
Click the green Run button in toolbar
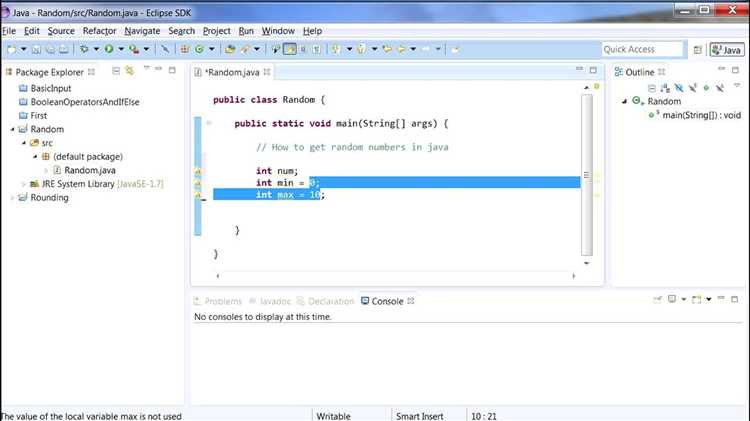(109, 49)
